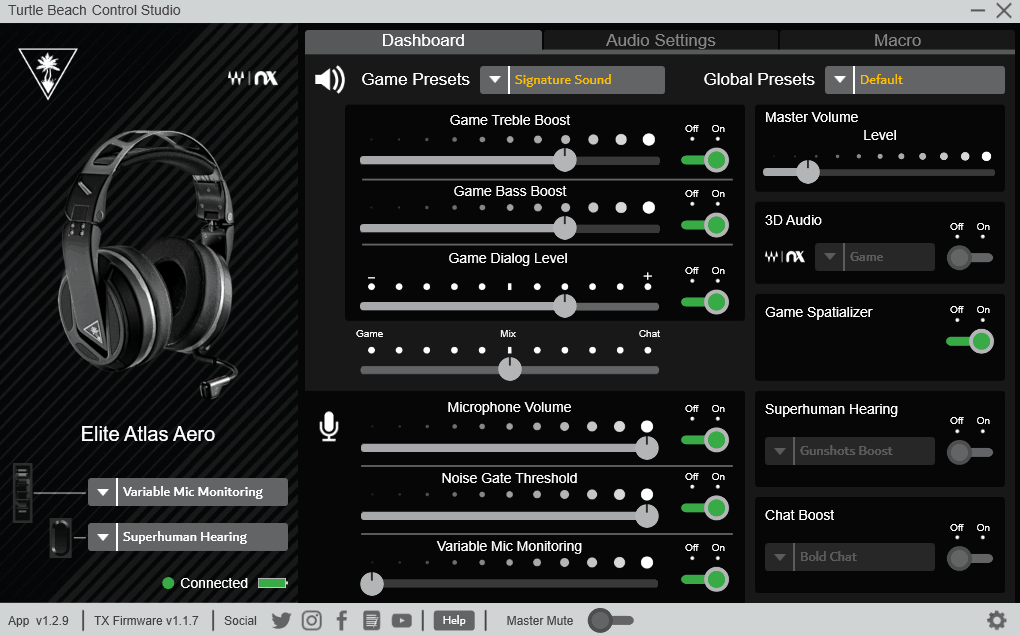This screenshot has width=1020, height=636.
Task: Click the Help button
Action: pyautogui.click(x=454, y=620)
